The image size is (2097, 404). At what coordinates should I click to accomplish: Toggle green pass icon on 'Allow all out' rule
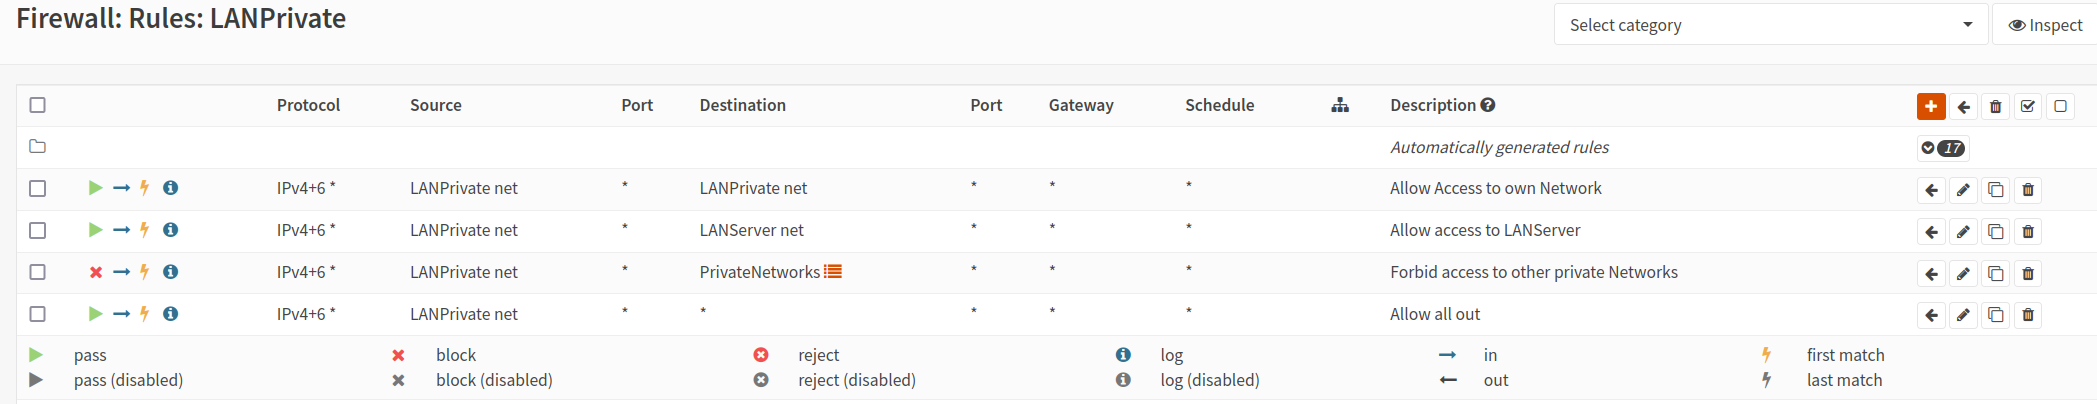click(95, 314)
